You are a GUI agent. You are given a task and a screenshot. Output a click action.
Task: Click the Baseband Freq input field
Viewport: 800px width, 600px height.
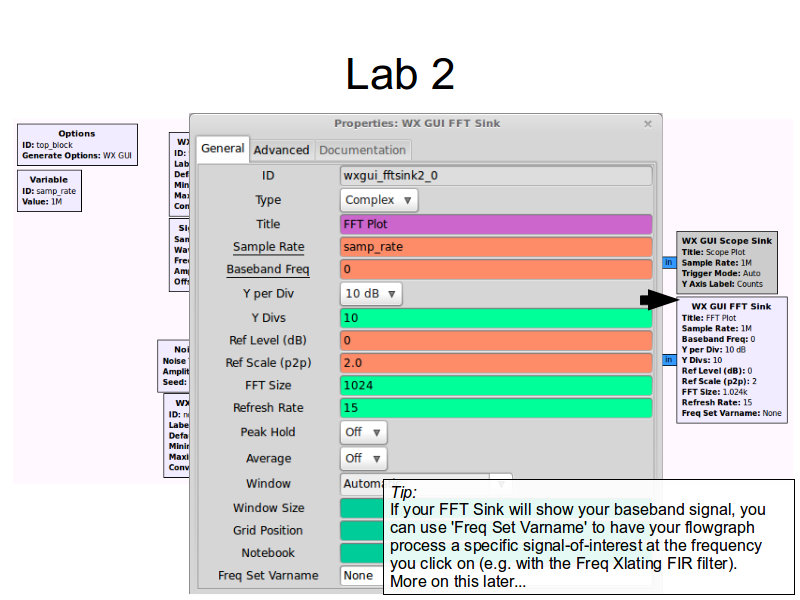496,270
